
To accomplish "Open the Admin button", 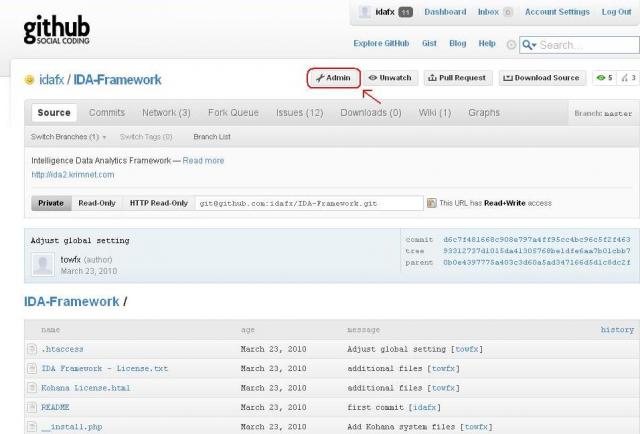I will pos(333,78).
